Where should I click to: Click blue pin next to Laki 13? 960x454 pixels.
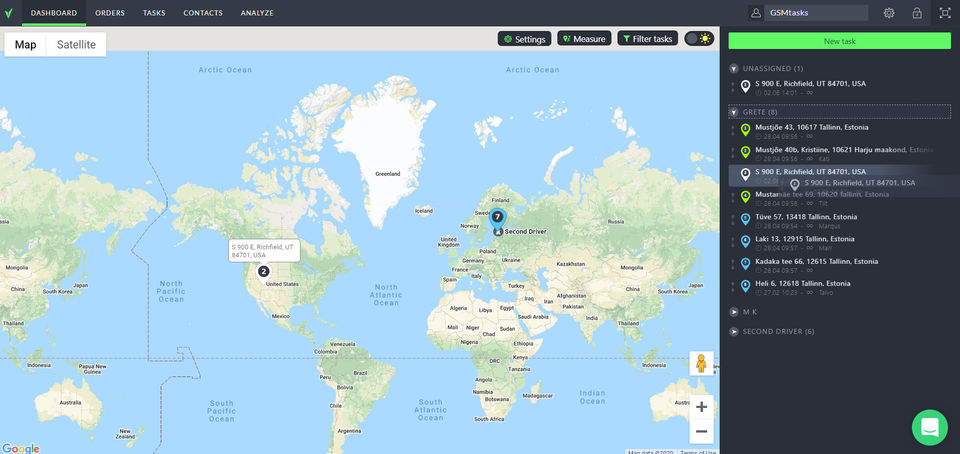(x=745, y=241)
